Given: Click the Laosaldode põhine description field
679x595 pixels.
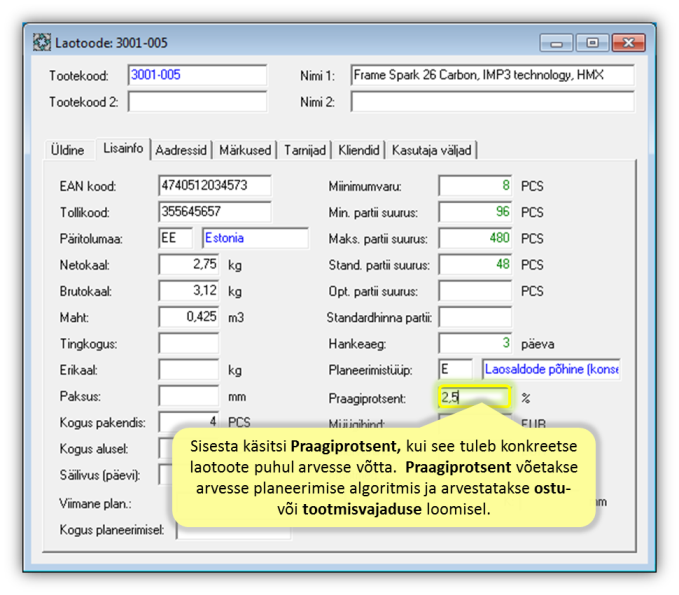Looking at the screenshot, I should pos(551,370).
